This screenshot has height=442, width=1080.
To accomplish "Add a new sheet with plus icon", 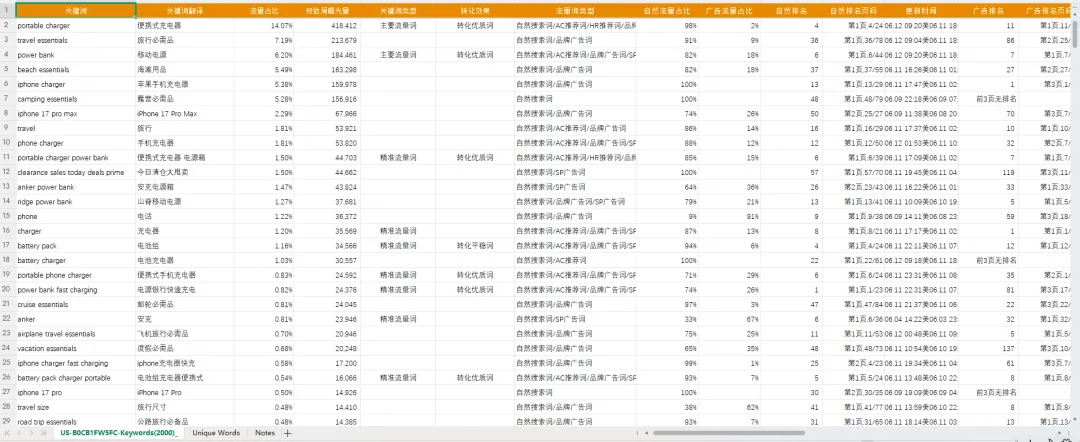I will (288, 433).
